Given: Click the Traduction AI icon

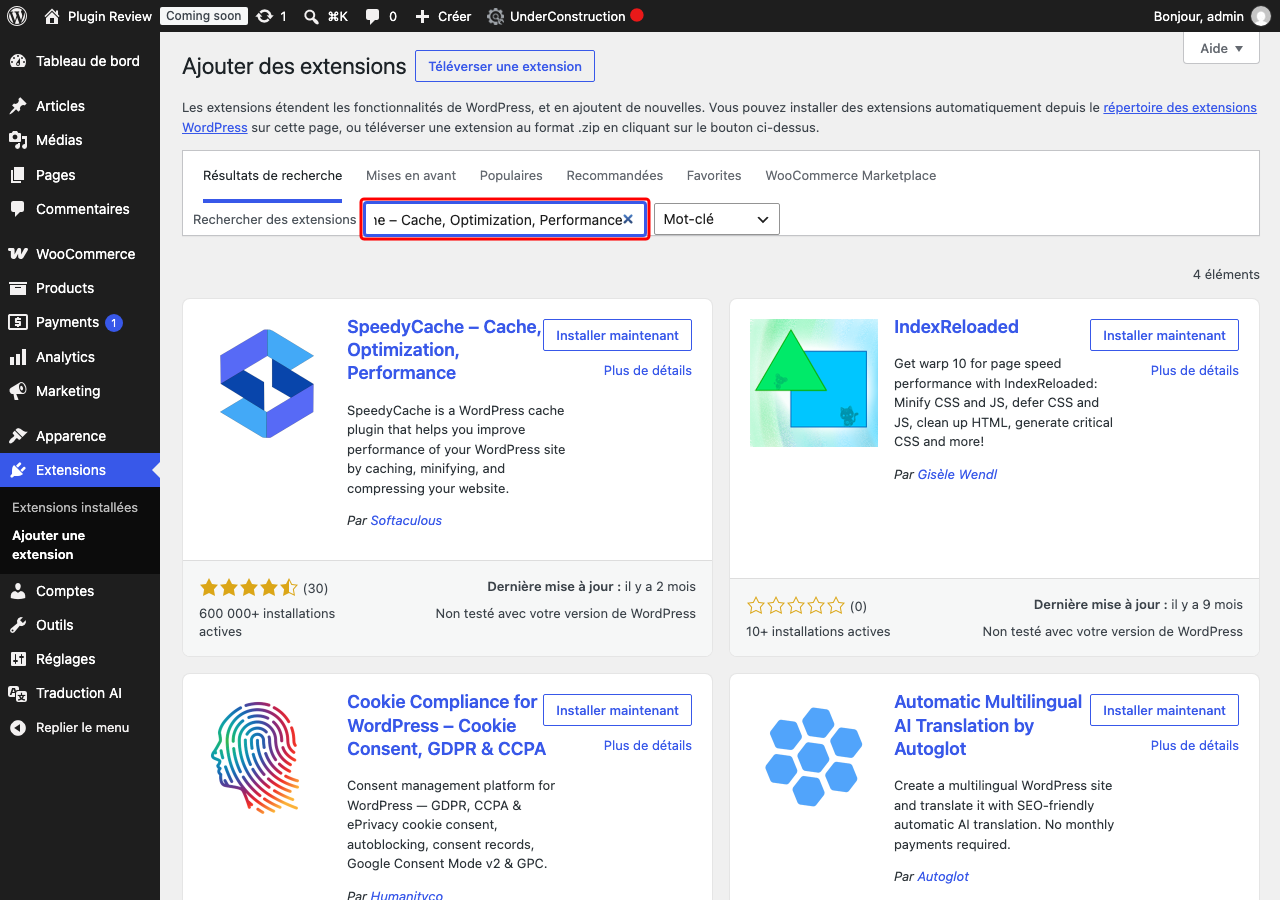Looking at the screenshot, I should point(18,693).
